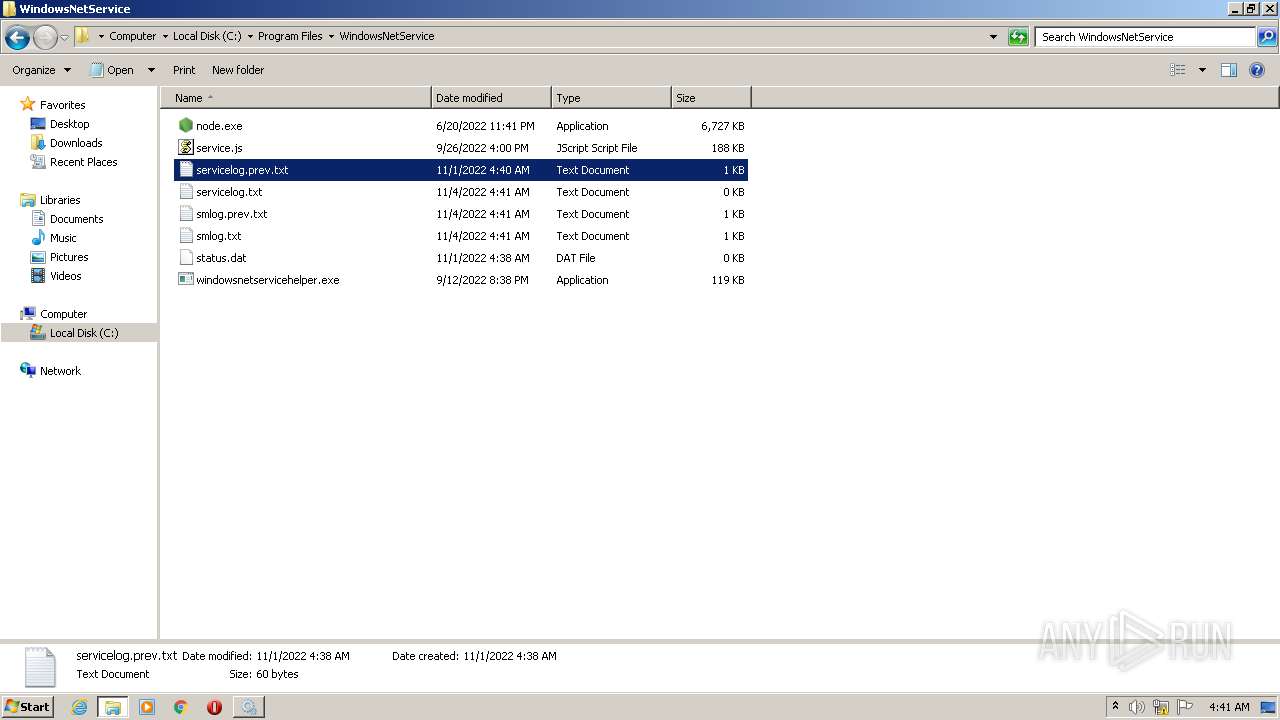Click the search magnifier icon
Viewport: 1280px width, 720px height.
pos(1267,37)
